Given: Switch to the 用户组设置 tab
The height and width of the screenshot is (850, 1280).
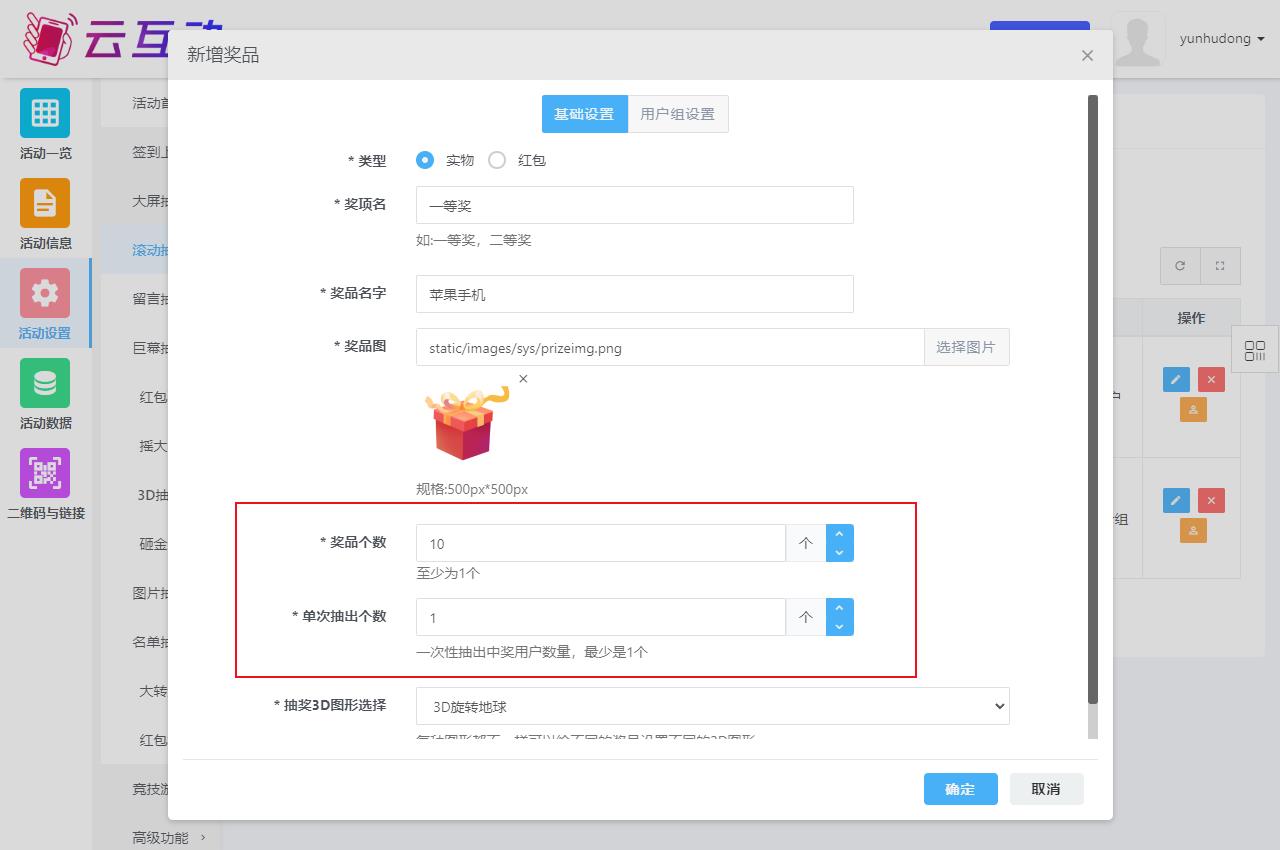Looking at the screenshot, I should (x=677, y=114).
